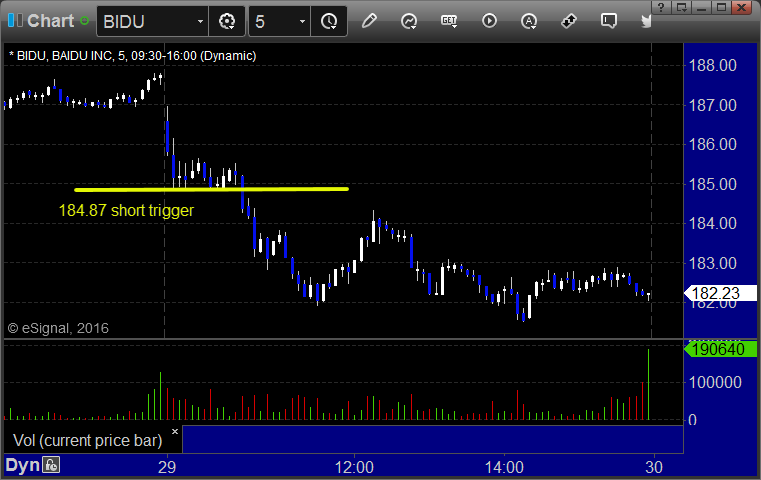Toggle the time lock icon next to Dyn
Image resolution: width=761 pixels, height=480 pixels.
point(51,465)
